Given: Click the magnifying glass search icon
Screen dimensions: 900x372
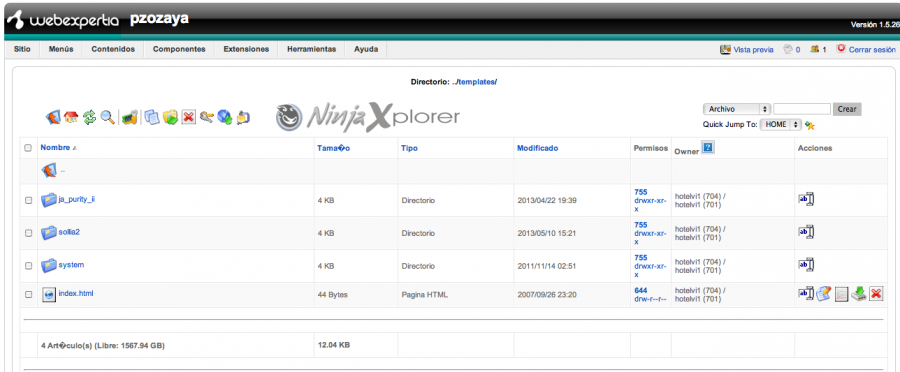Looking at the screenshot, I should tap(107, 117).
